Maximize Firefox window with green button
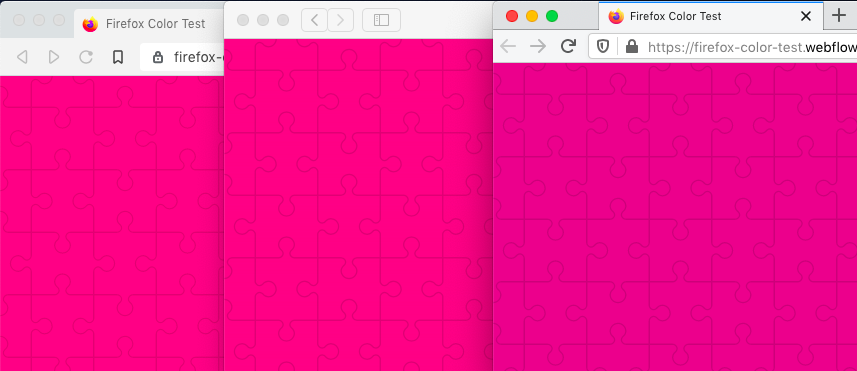 tap(552, 16)
